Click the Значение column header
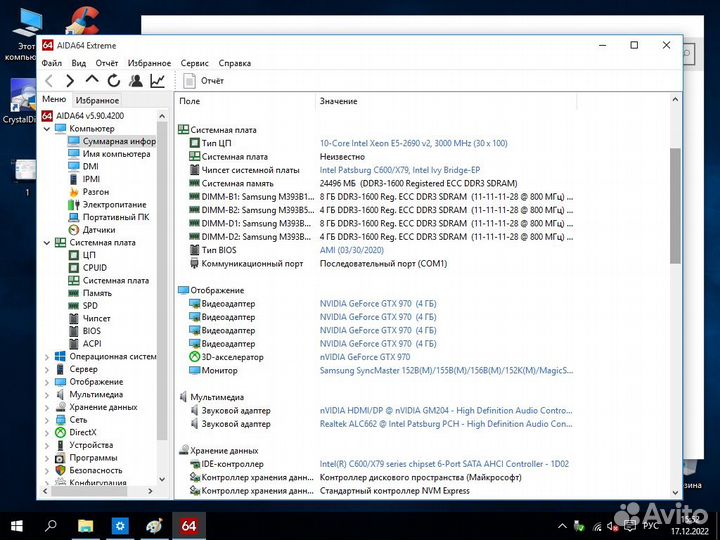Viewport: 720px width, 540px height. coord(338,101)
